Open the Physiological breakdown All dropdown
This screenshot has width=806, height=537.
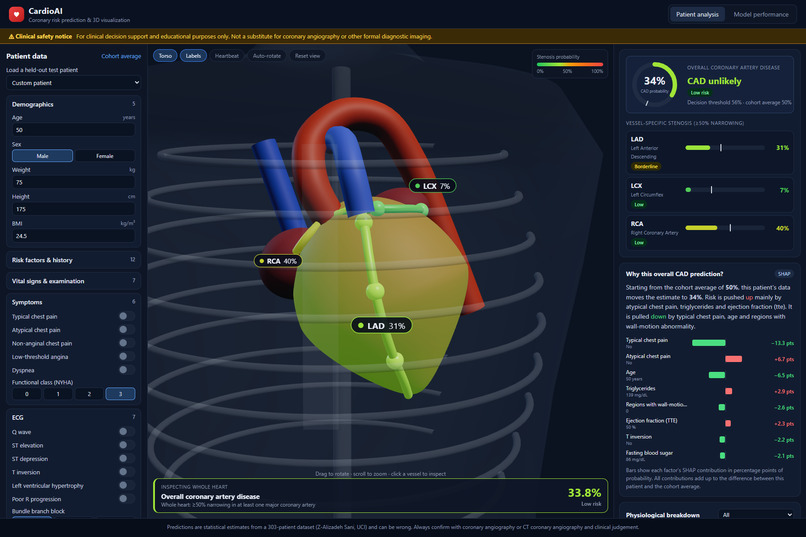coord(757,515)
